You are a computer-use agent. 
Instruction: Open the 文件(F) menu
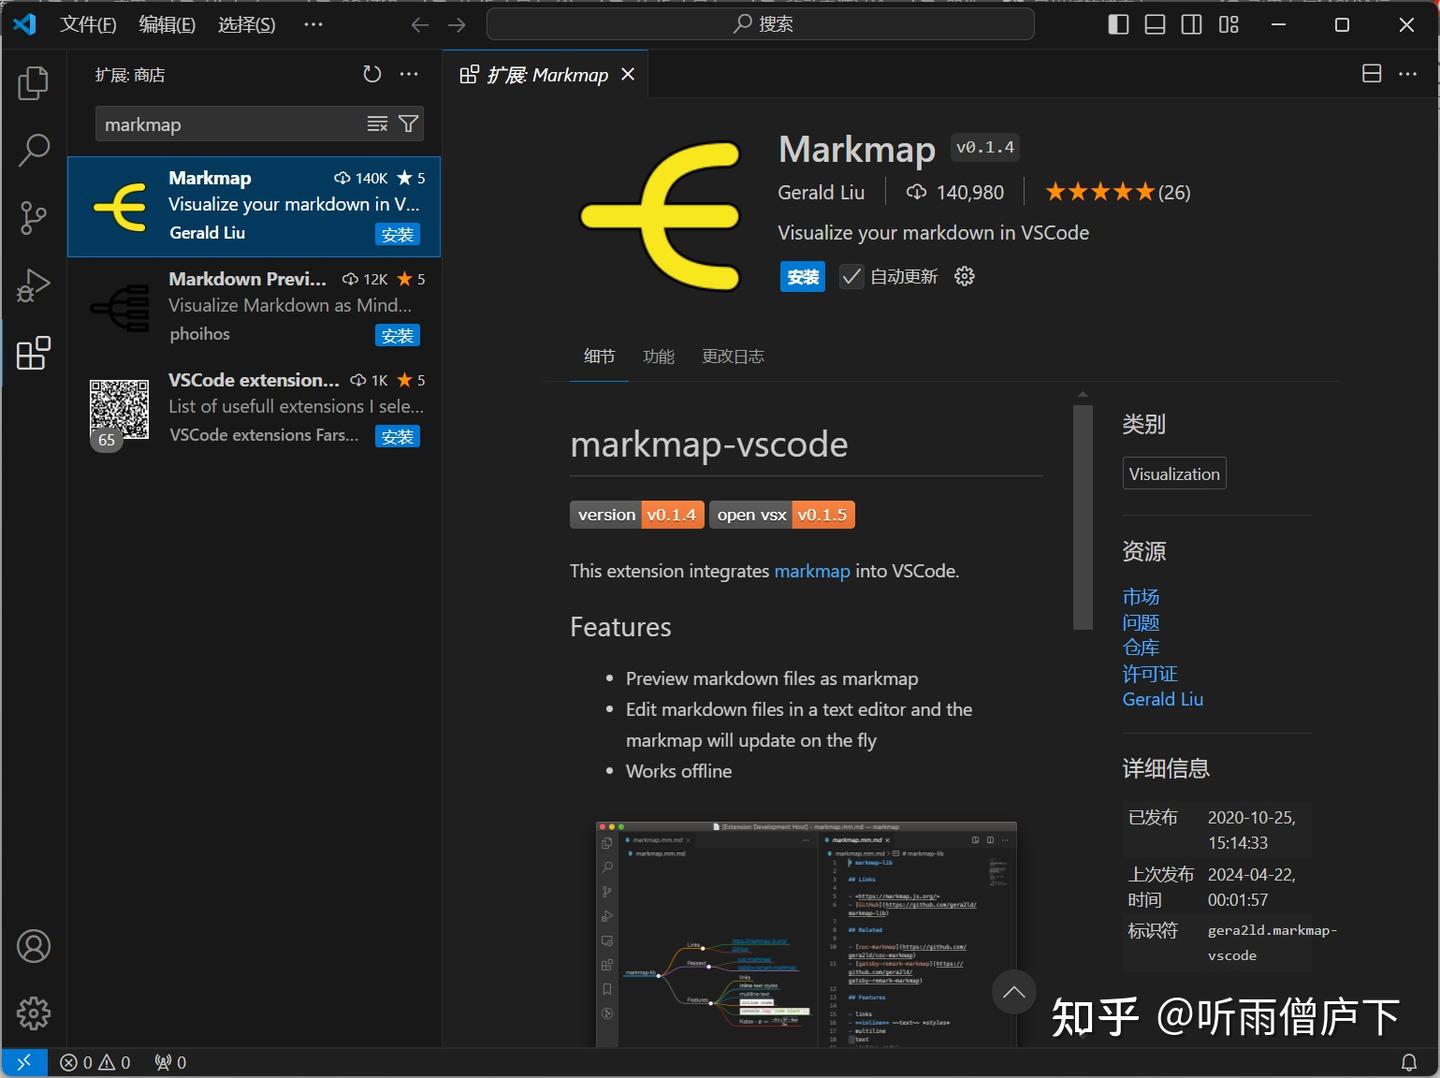[87, 24]
